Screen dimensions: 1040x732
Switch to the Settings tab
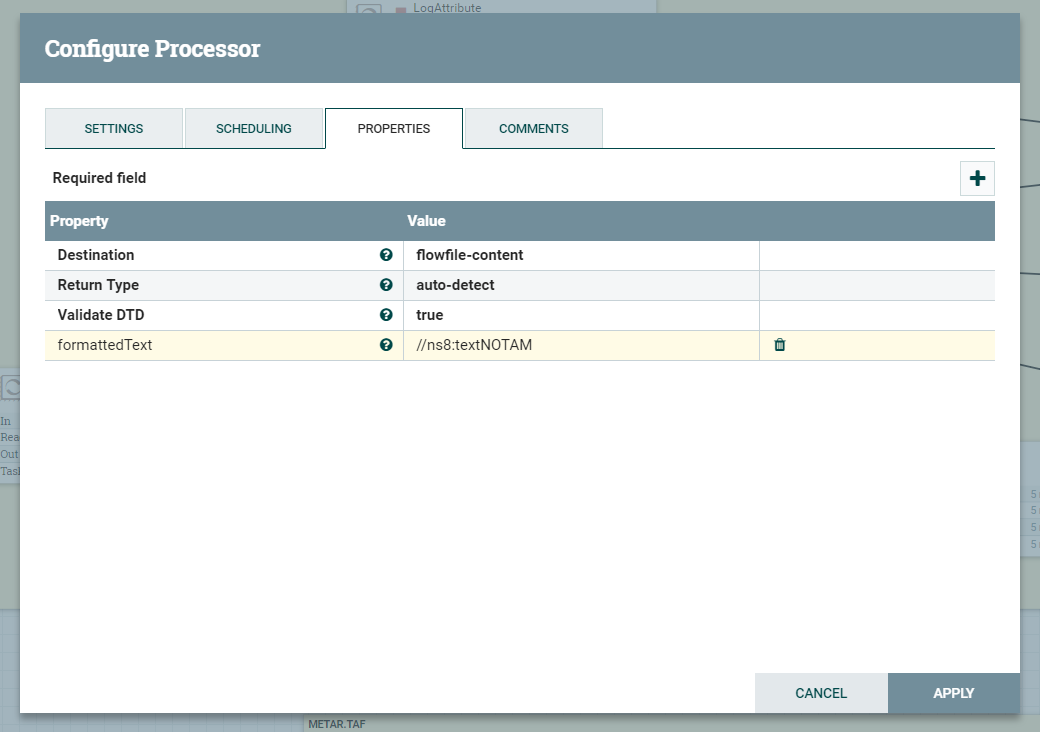click(x=113, y=128)
